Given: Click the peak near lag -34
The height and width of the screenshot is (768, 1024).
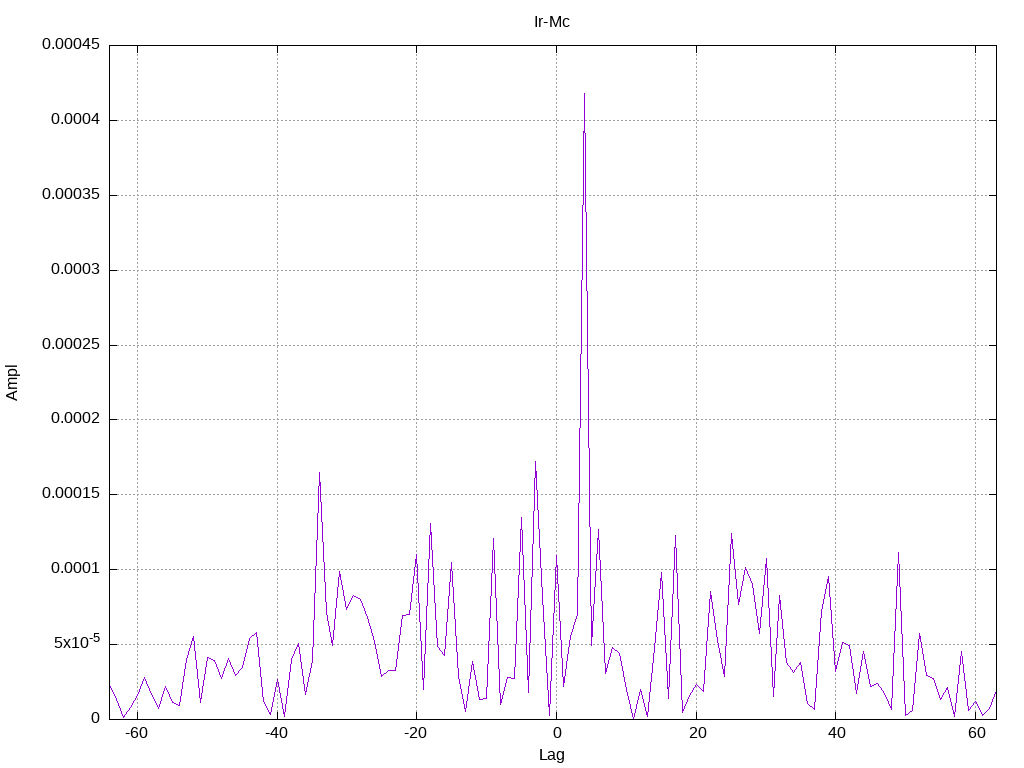Looking at the screenshot, I should pos(319,473).
